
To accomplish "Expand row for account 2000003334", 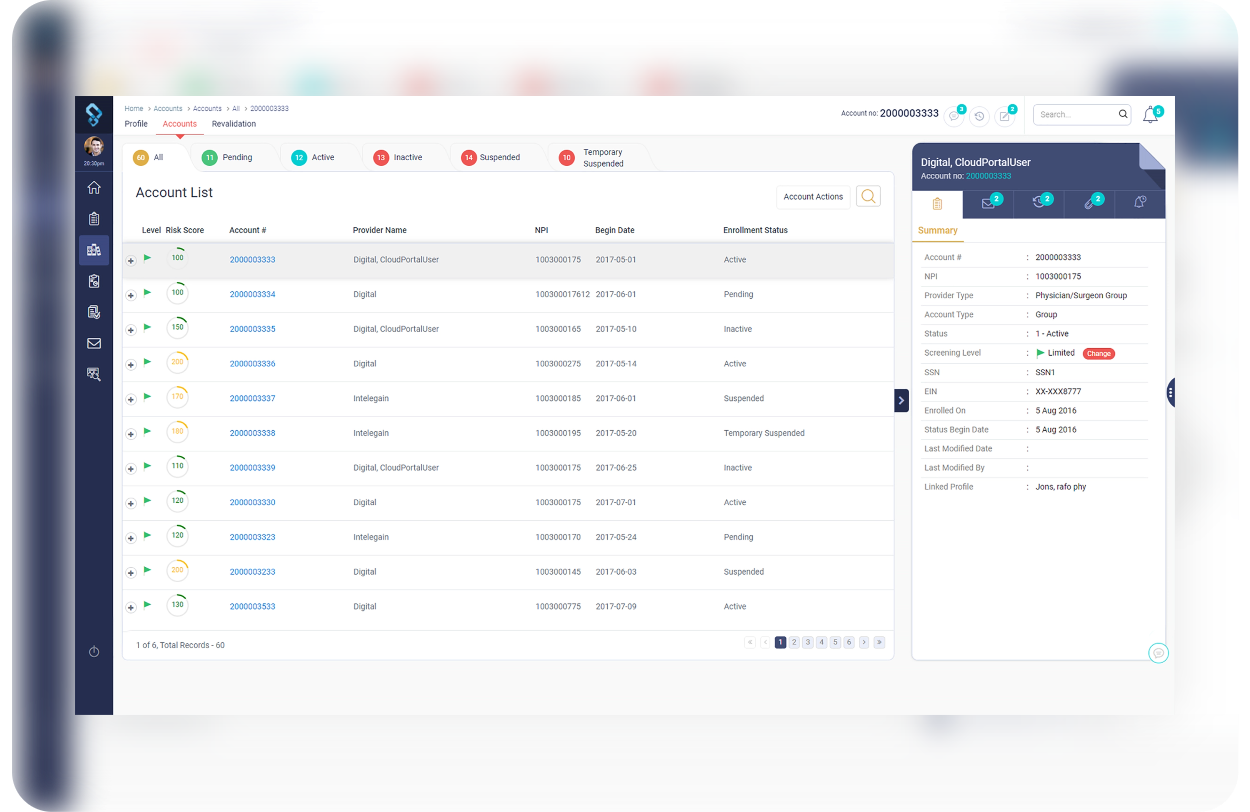I will (131, 296).
